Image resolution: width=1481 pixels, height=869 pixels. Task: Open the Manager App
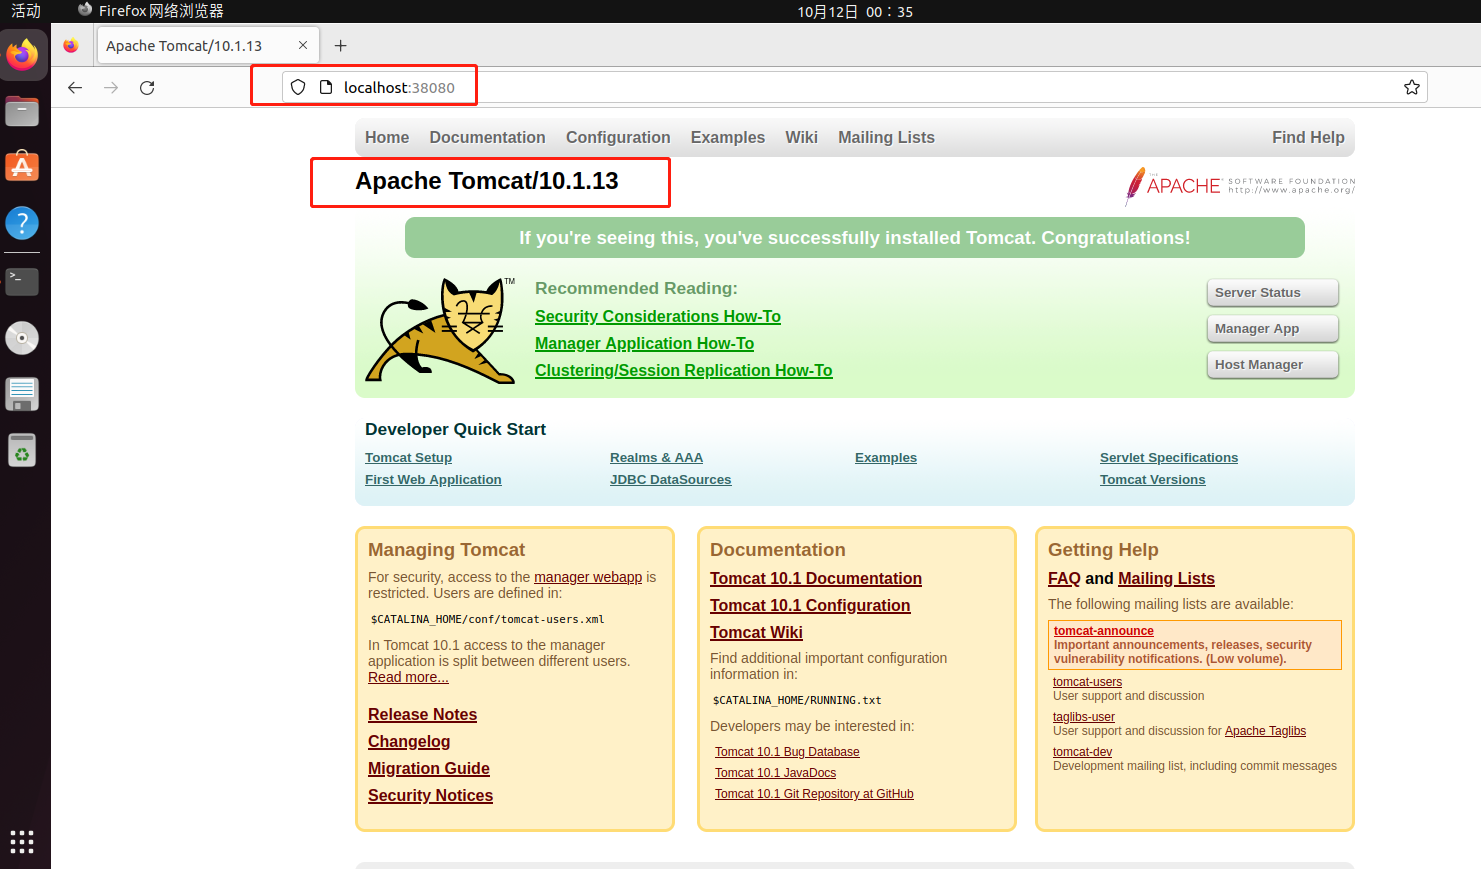click(1272, 328)
